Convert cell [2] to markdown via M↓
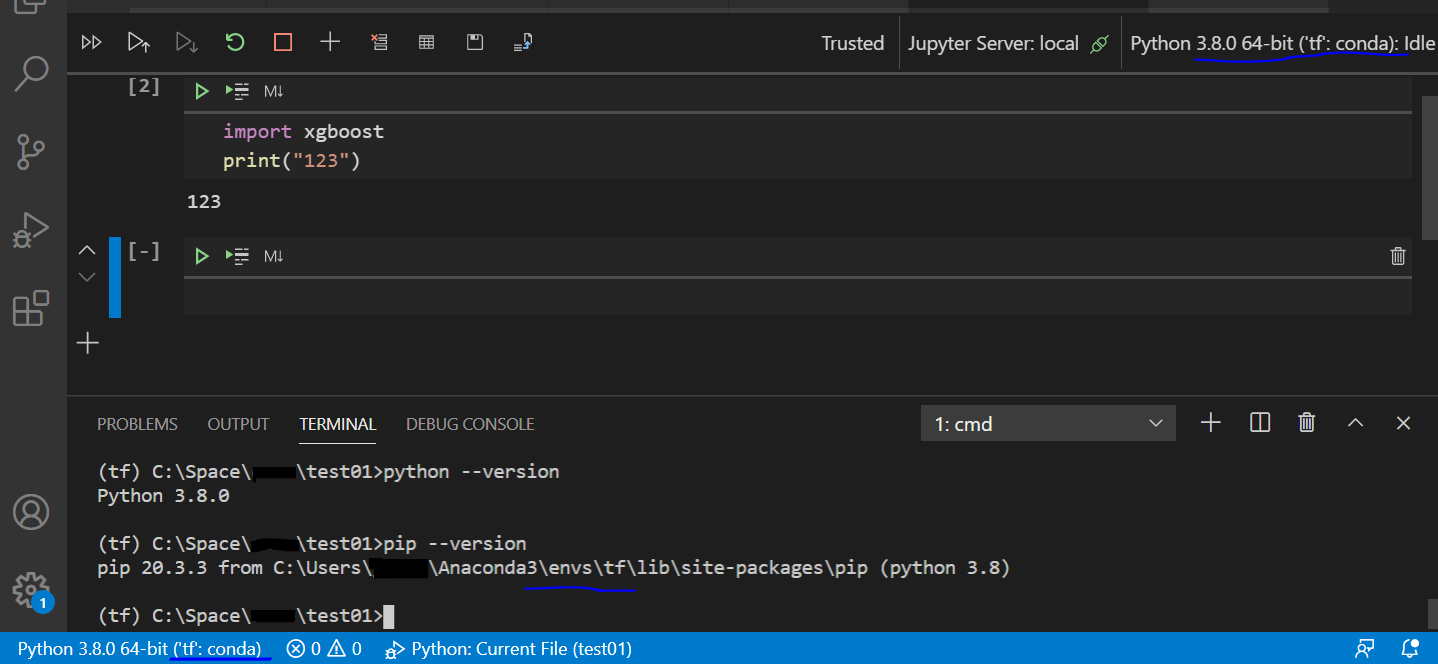1438x664 pixels. click(x=274, y=91)
